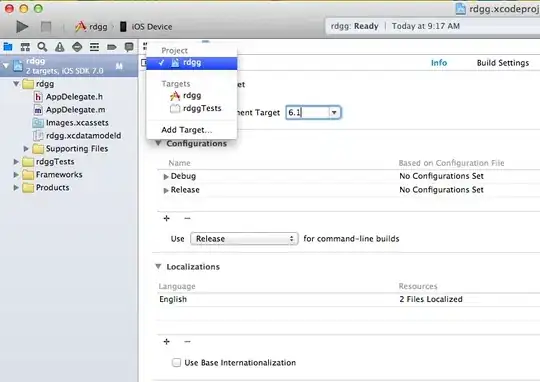Open the Find navigator magnifier icon
540x382 pixels.
[42, 47]
